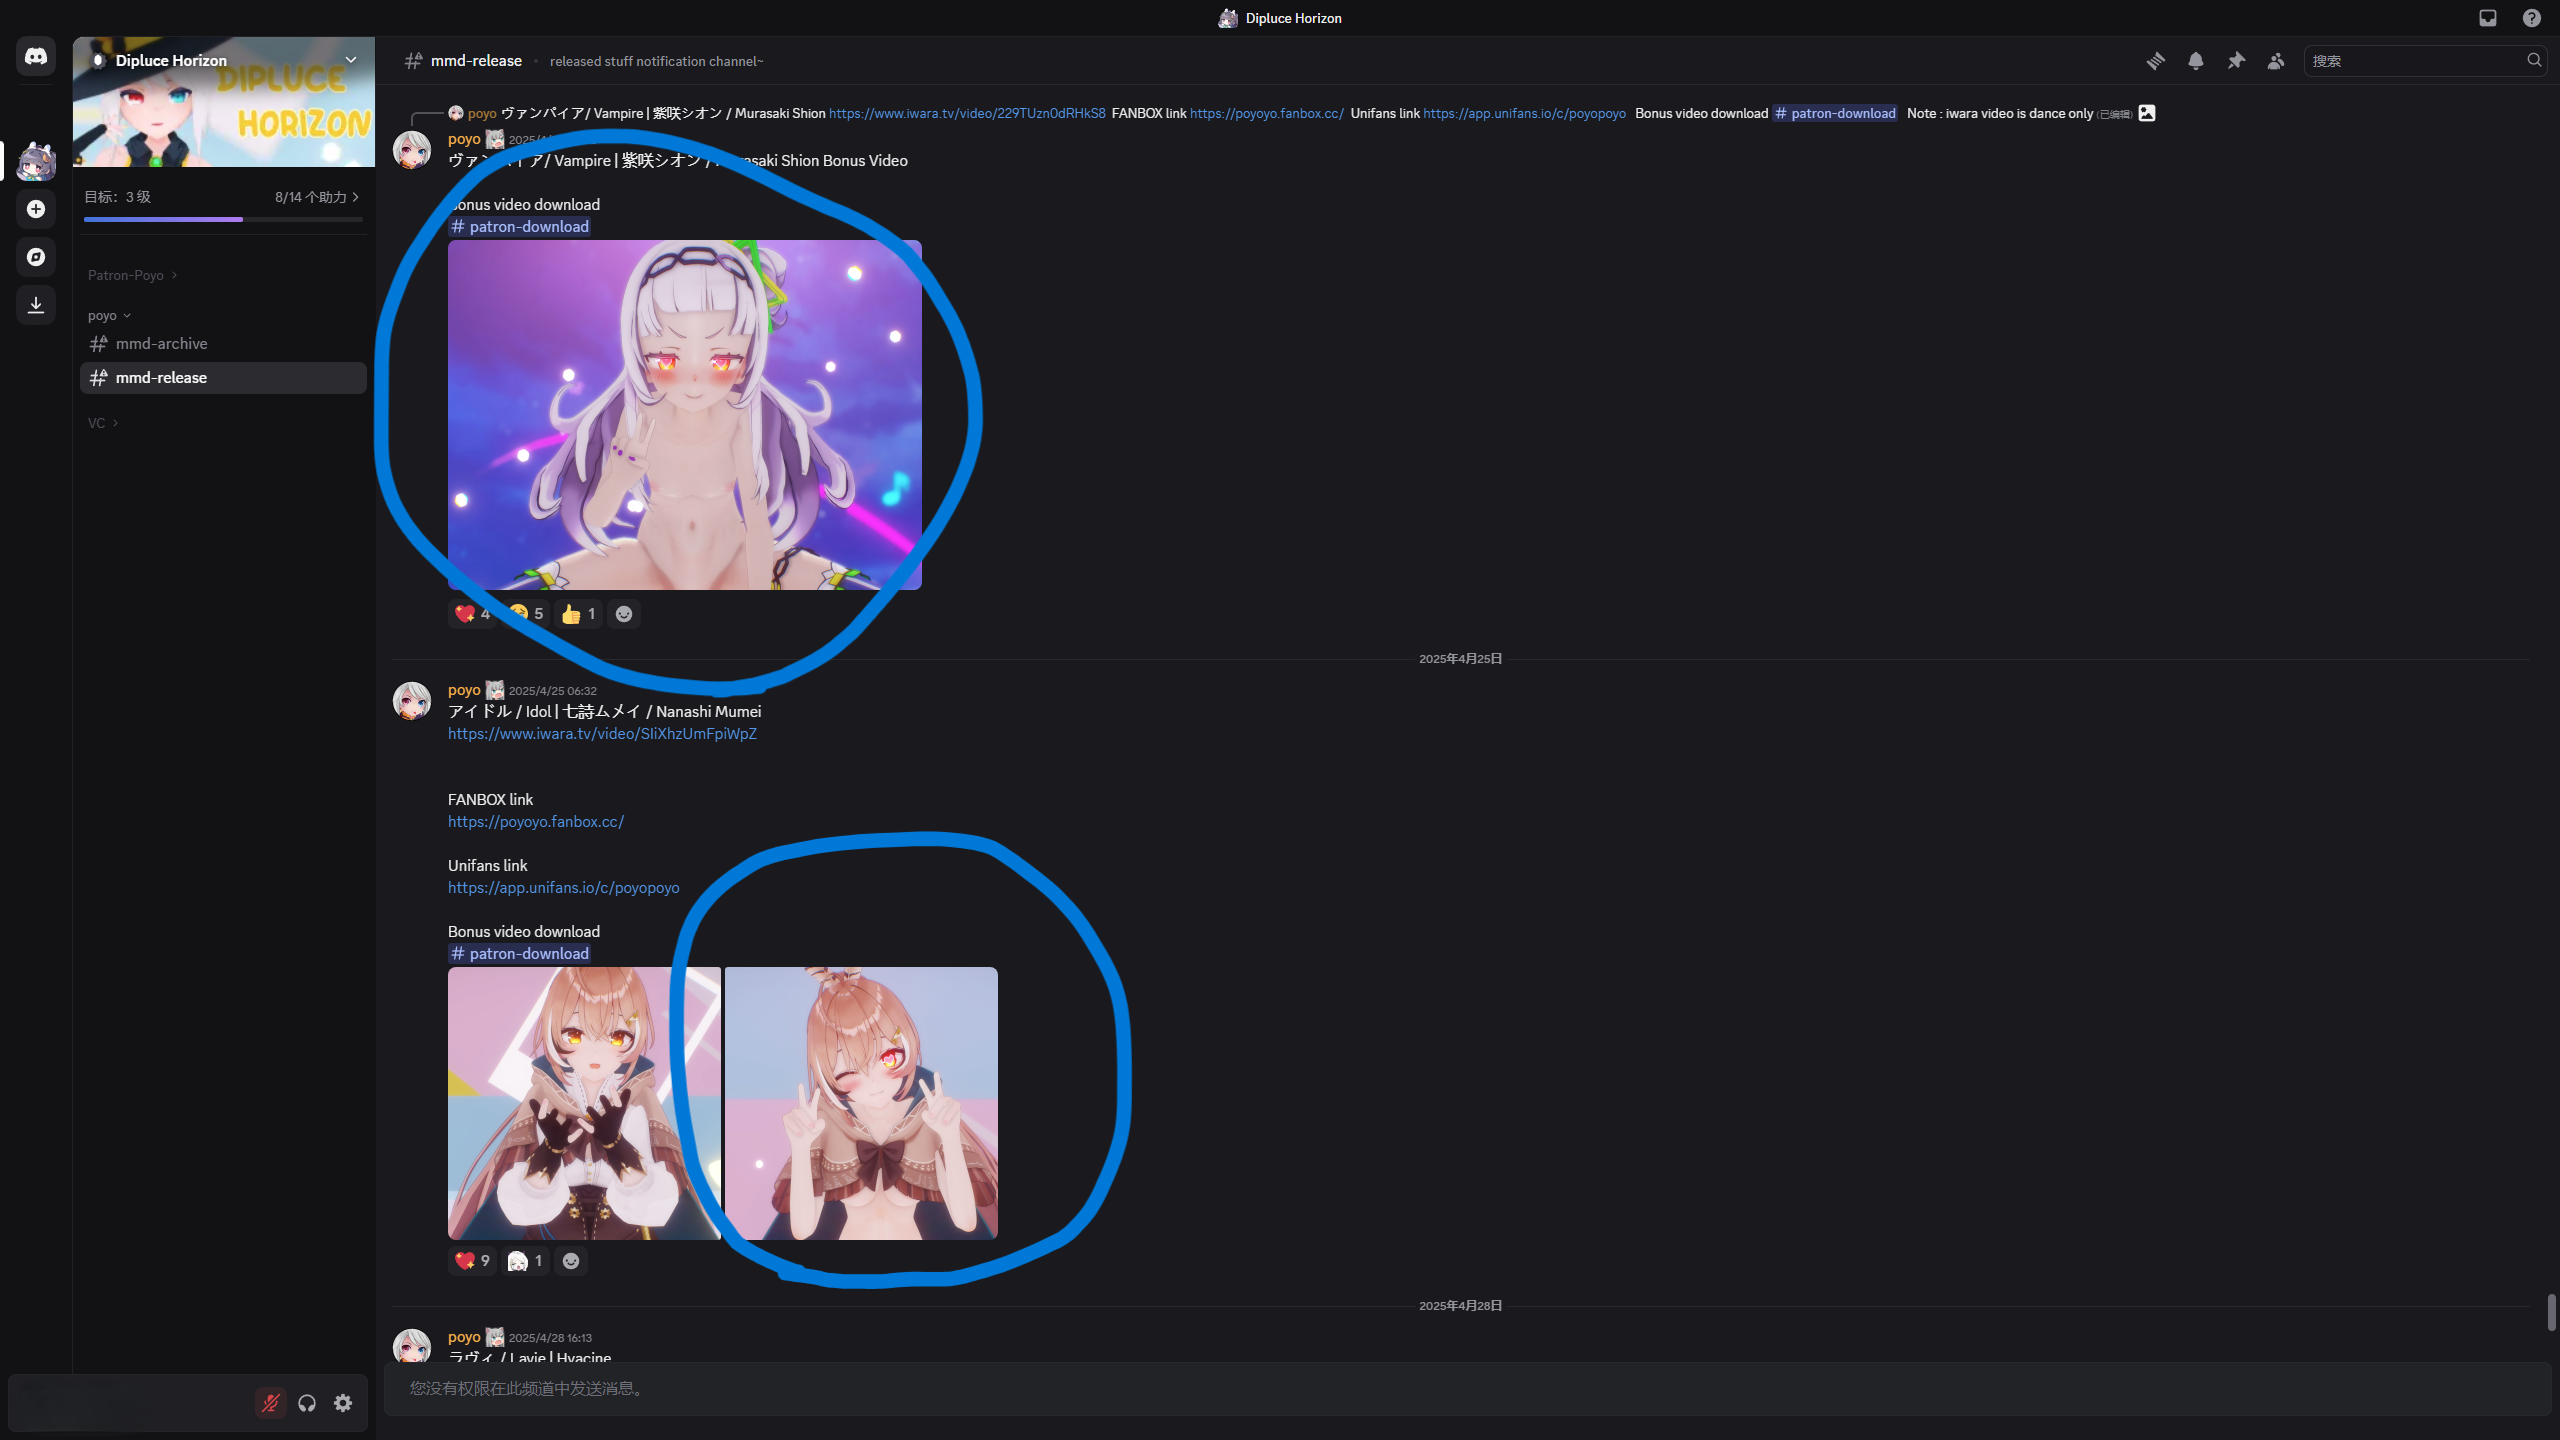2560x1440 pixels.
Task: Open the Dipluce Horizon server dropdown menu
Action: (x=351, y=60)
